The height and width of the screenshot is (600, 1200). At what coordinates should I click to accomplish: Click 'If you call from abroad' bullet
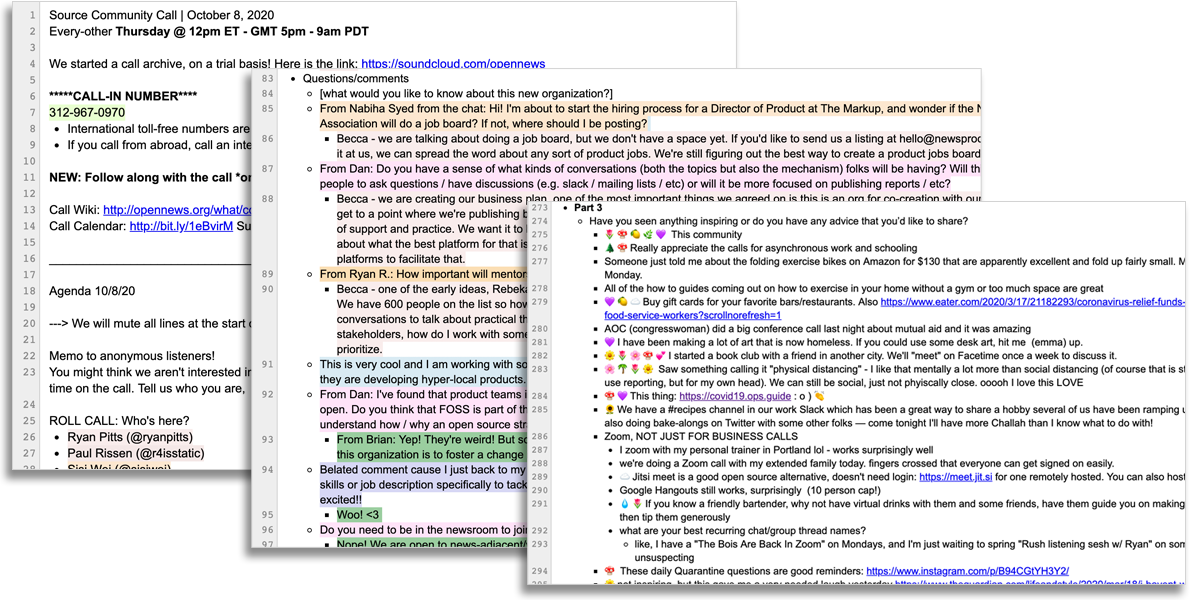pos(159,145)
